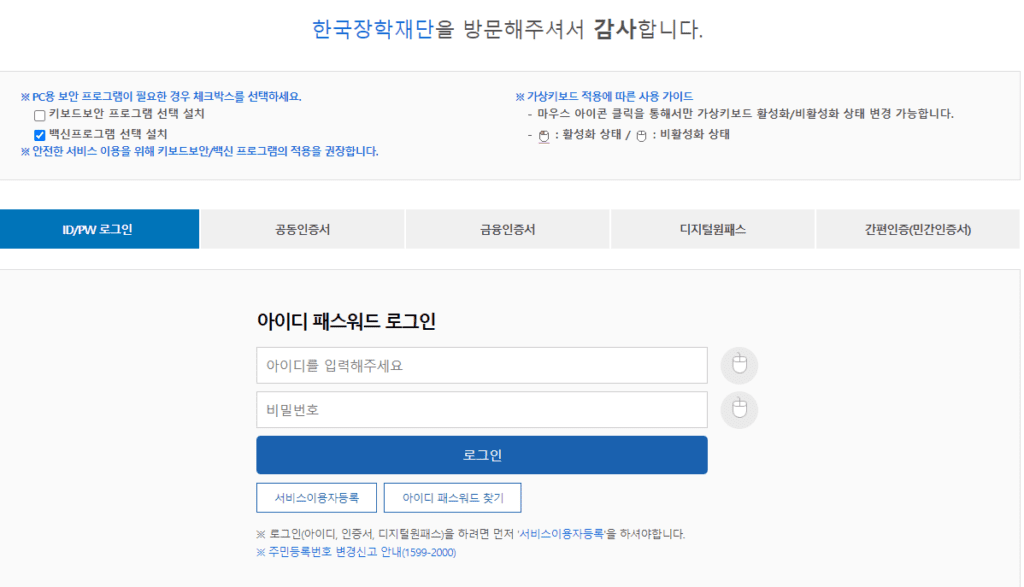
Task: Click the PC용 보안 프로그램 notice text
Action: tap(161, 97)
